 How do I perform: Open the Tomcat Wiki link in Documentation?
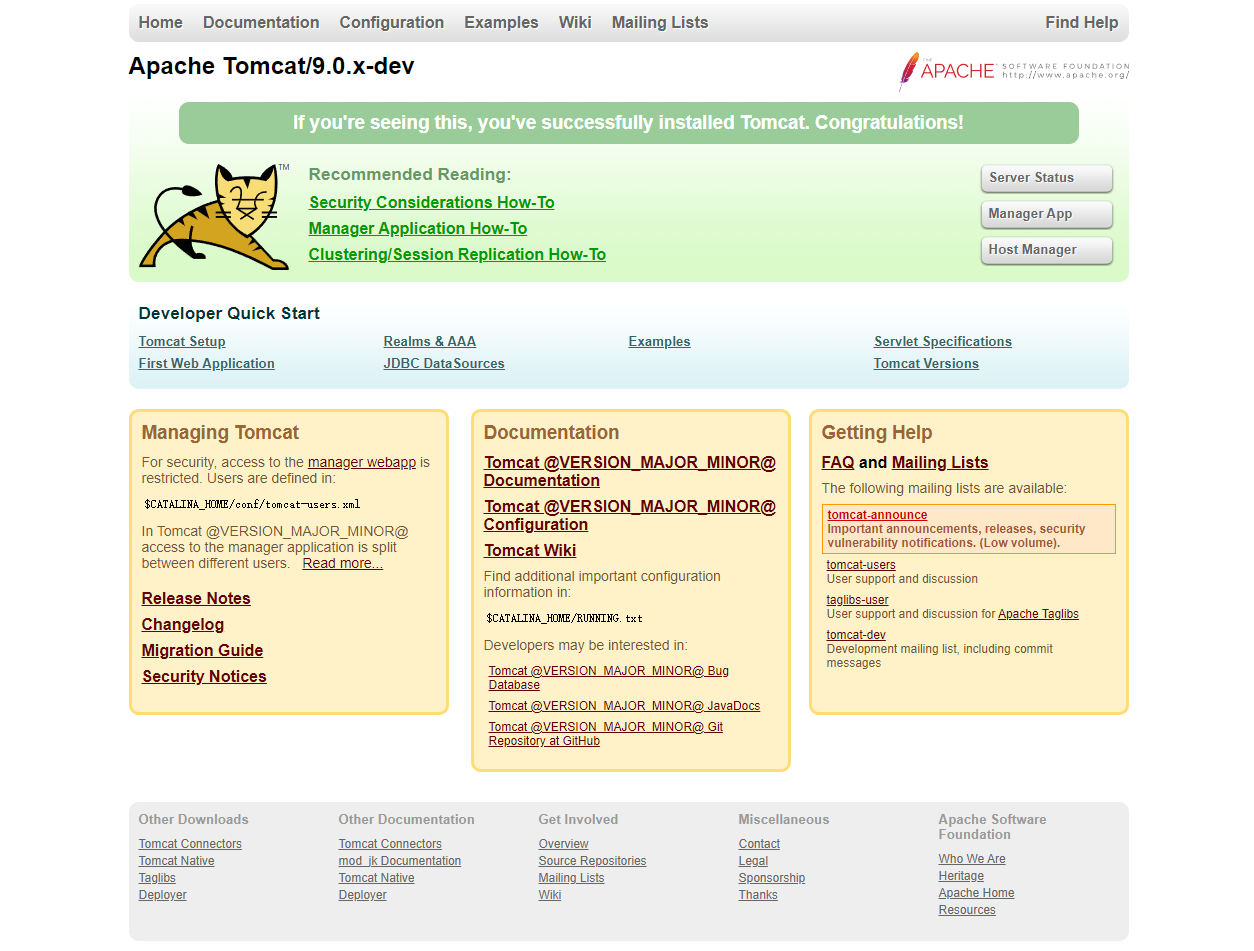pyautogui.click(x=530, y=550)
